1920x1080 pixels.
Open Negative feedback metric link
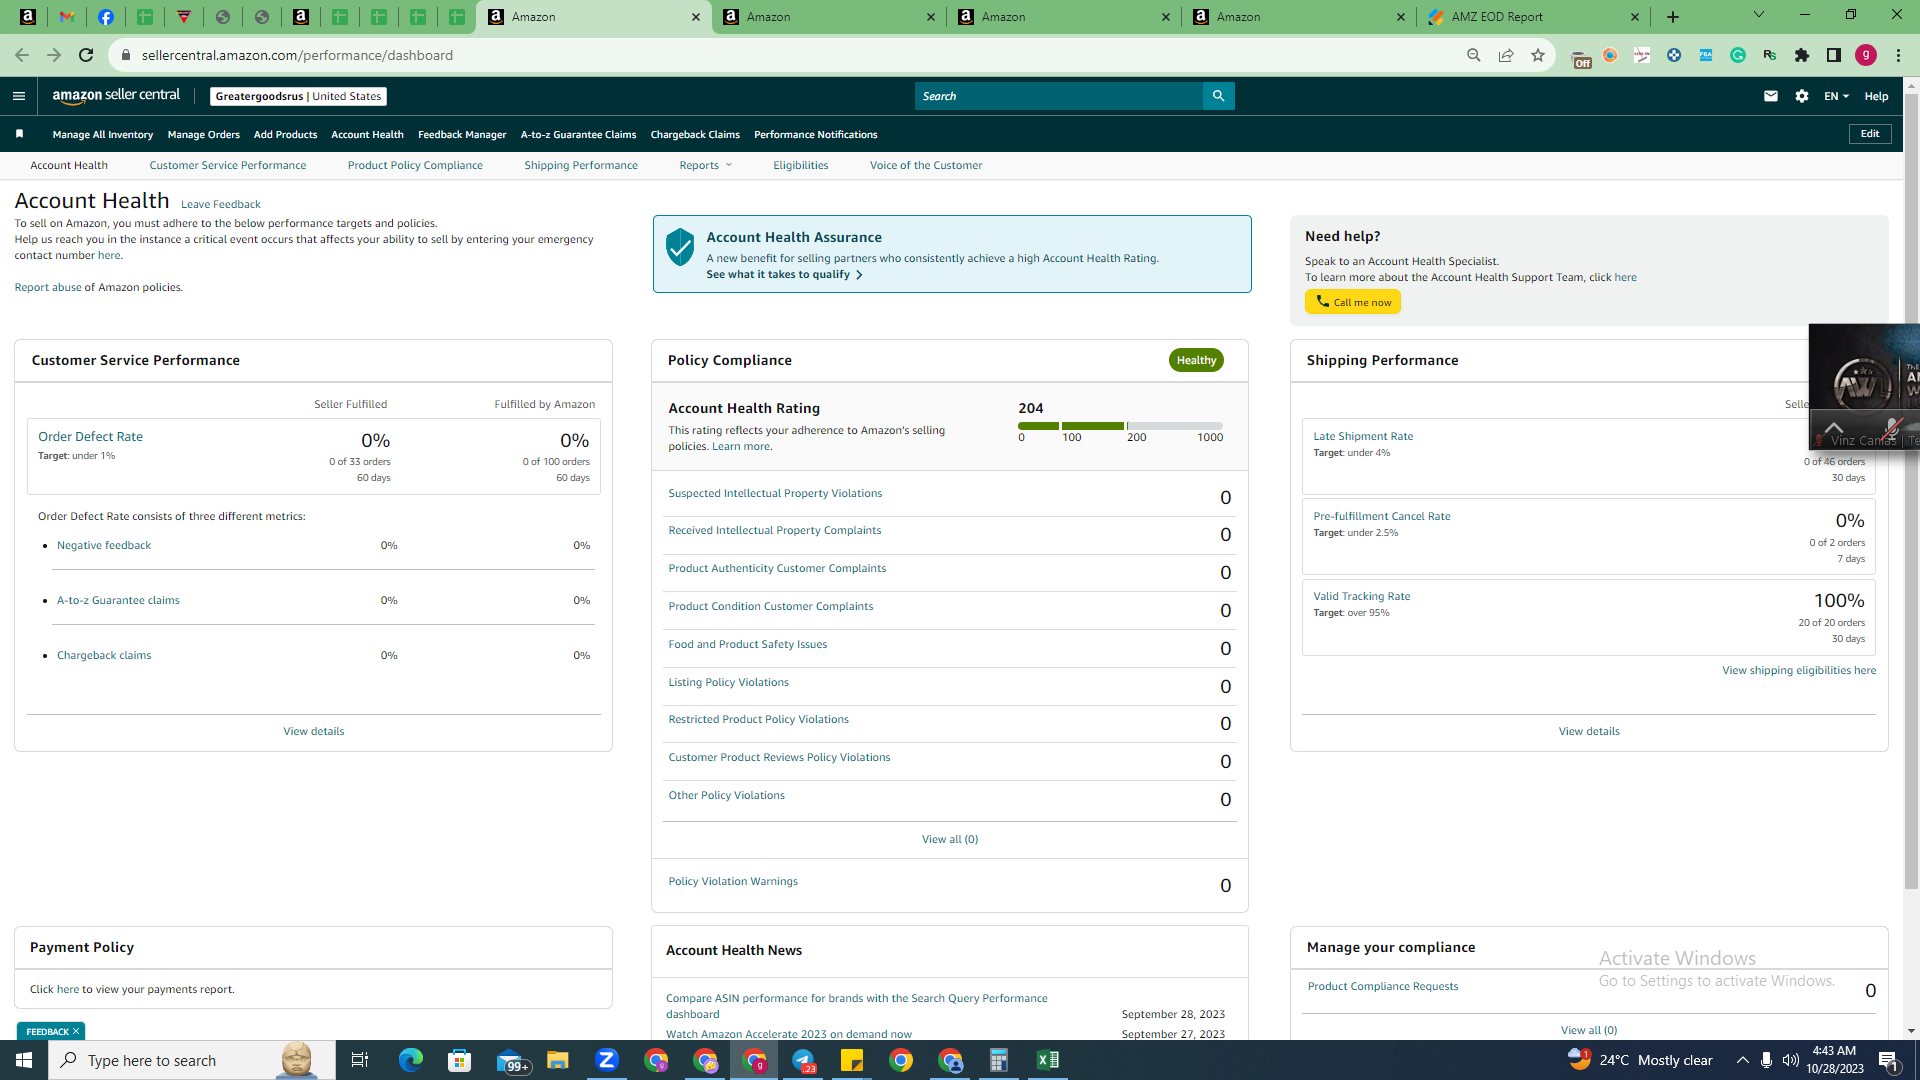[104, 545]
